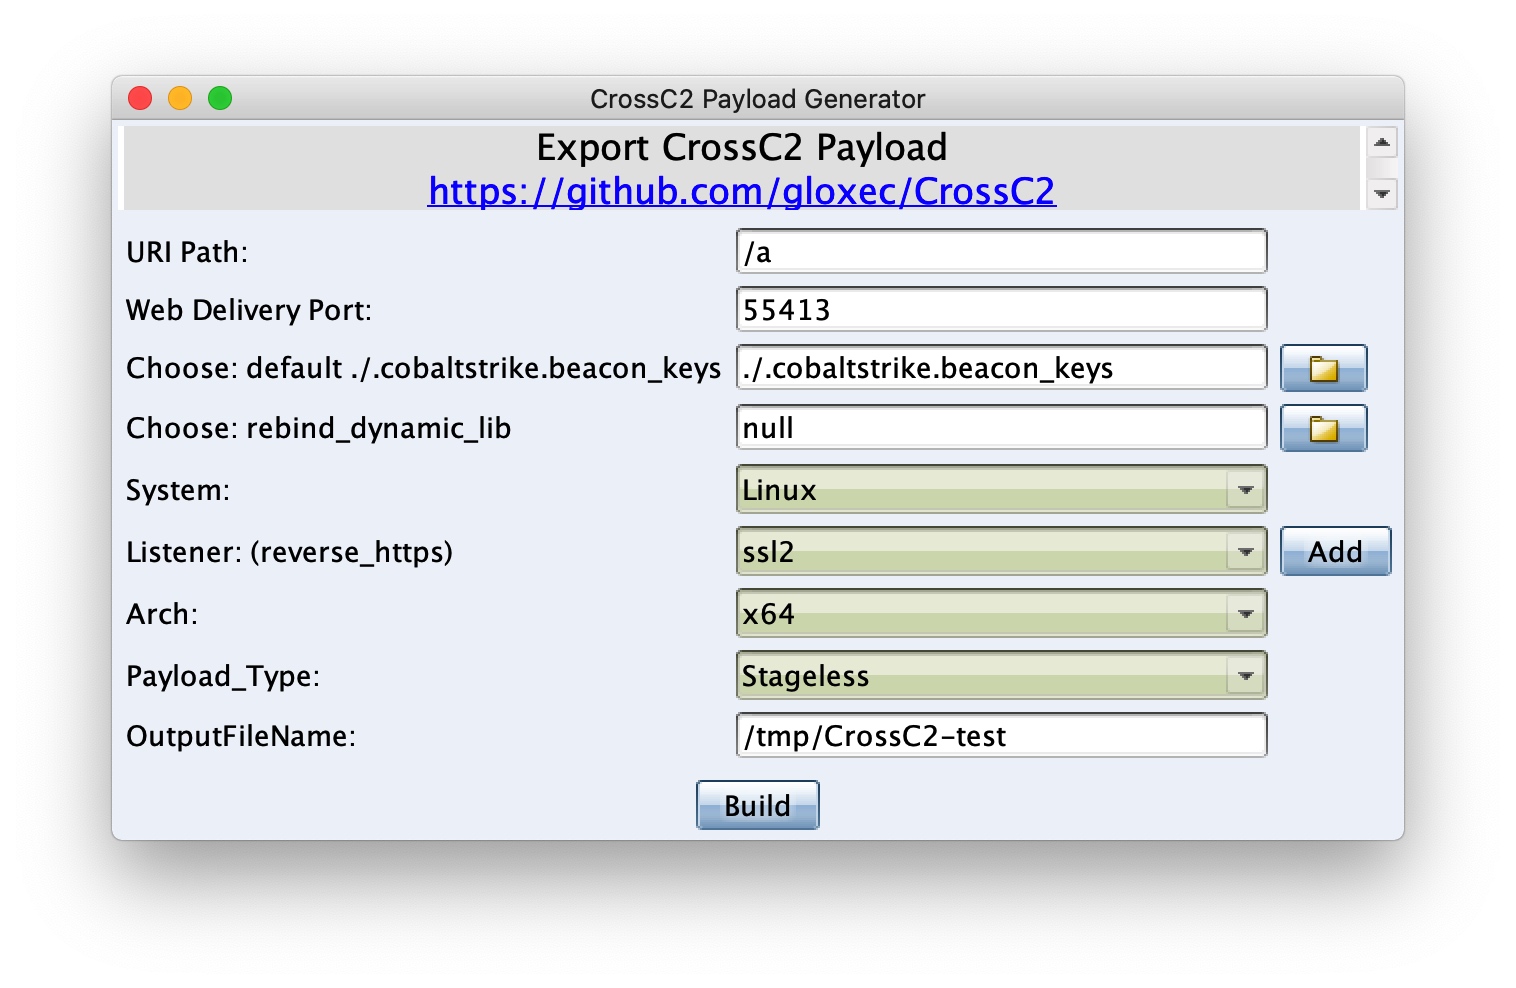Focus the URI Path input field
Viewport: 1516px width, 988px height.
click(x=1001, y=251)
